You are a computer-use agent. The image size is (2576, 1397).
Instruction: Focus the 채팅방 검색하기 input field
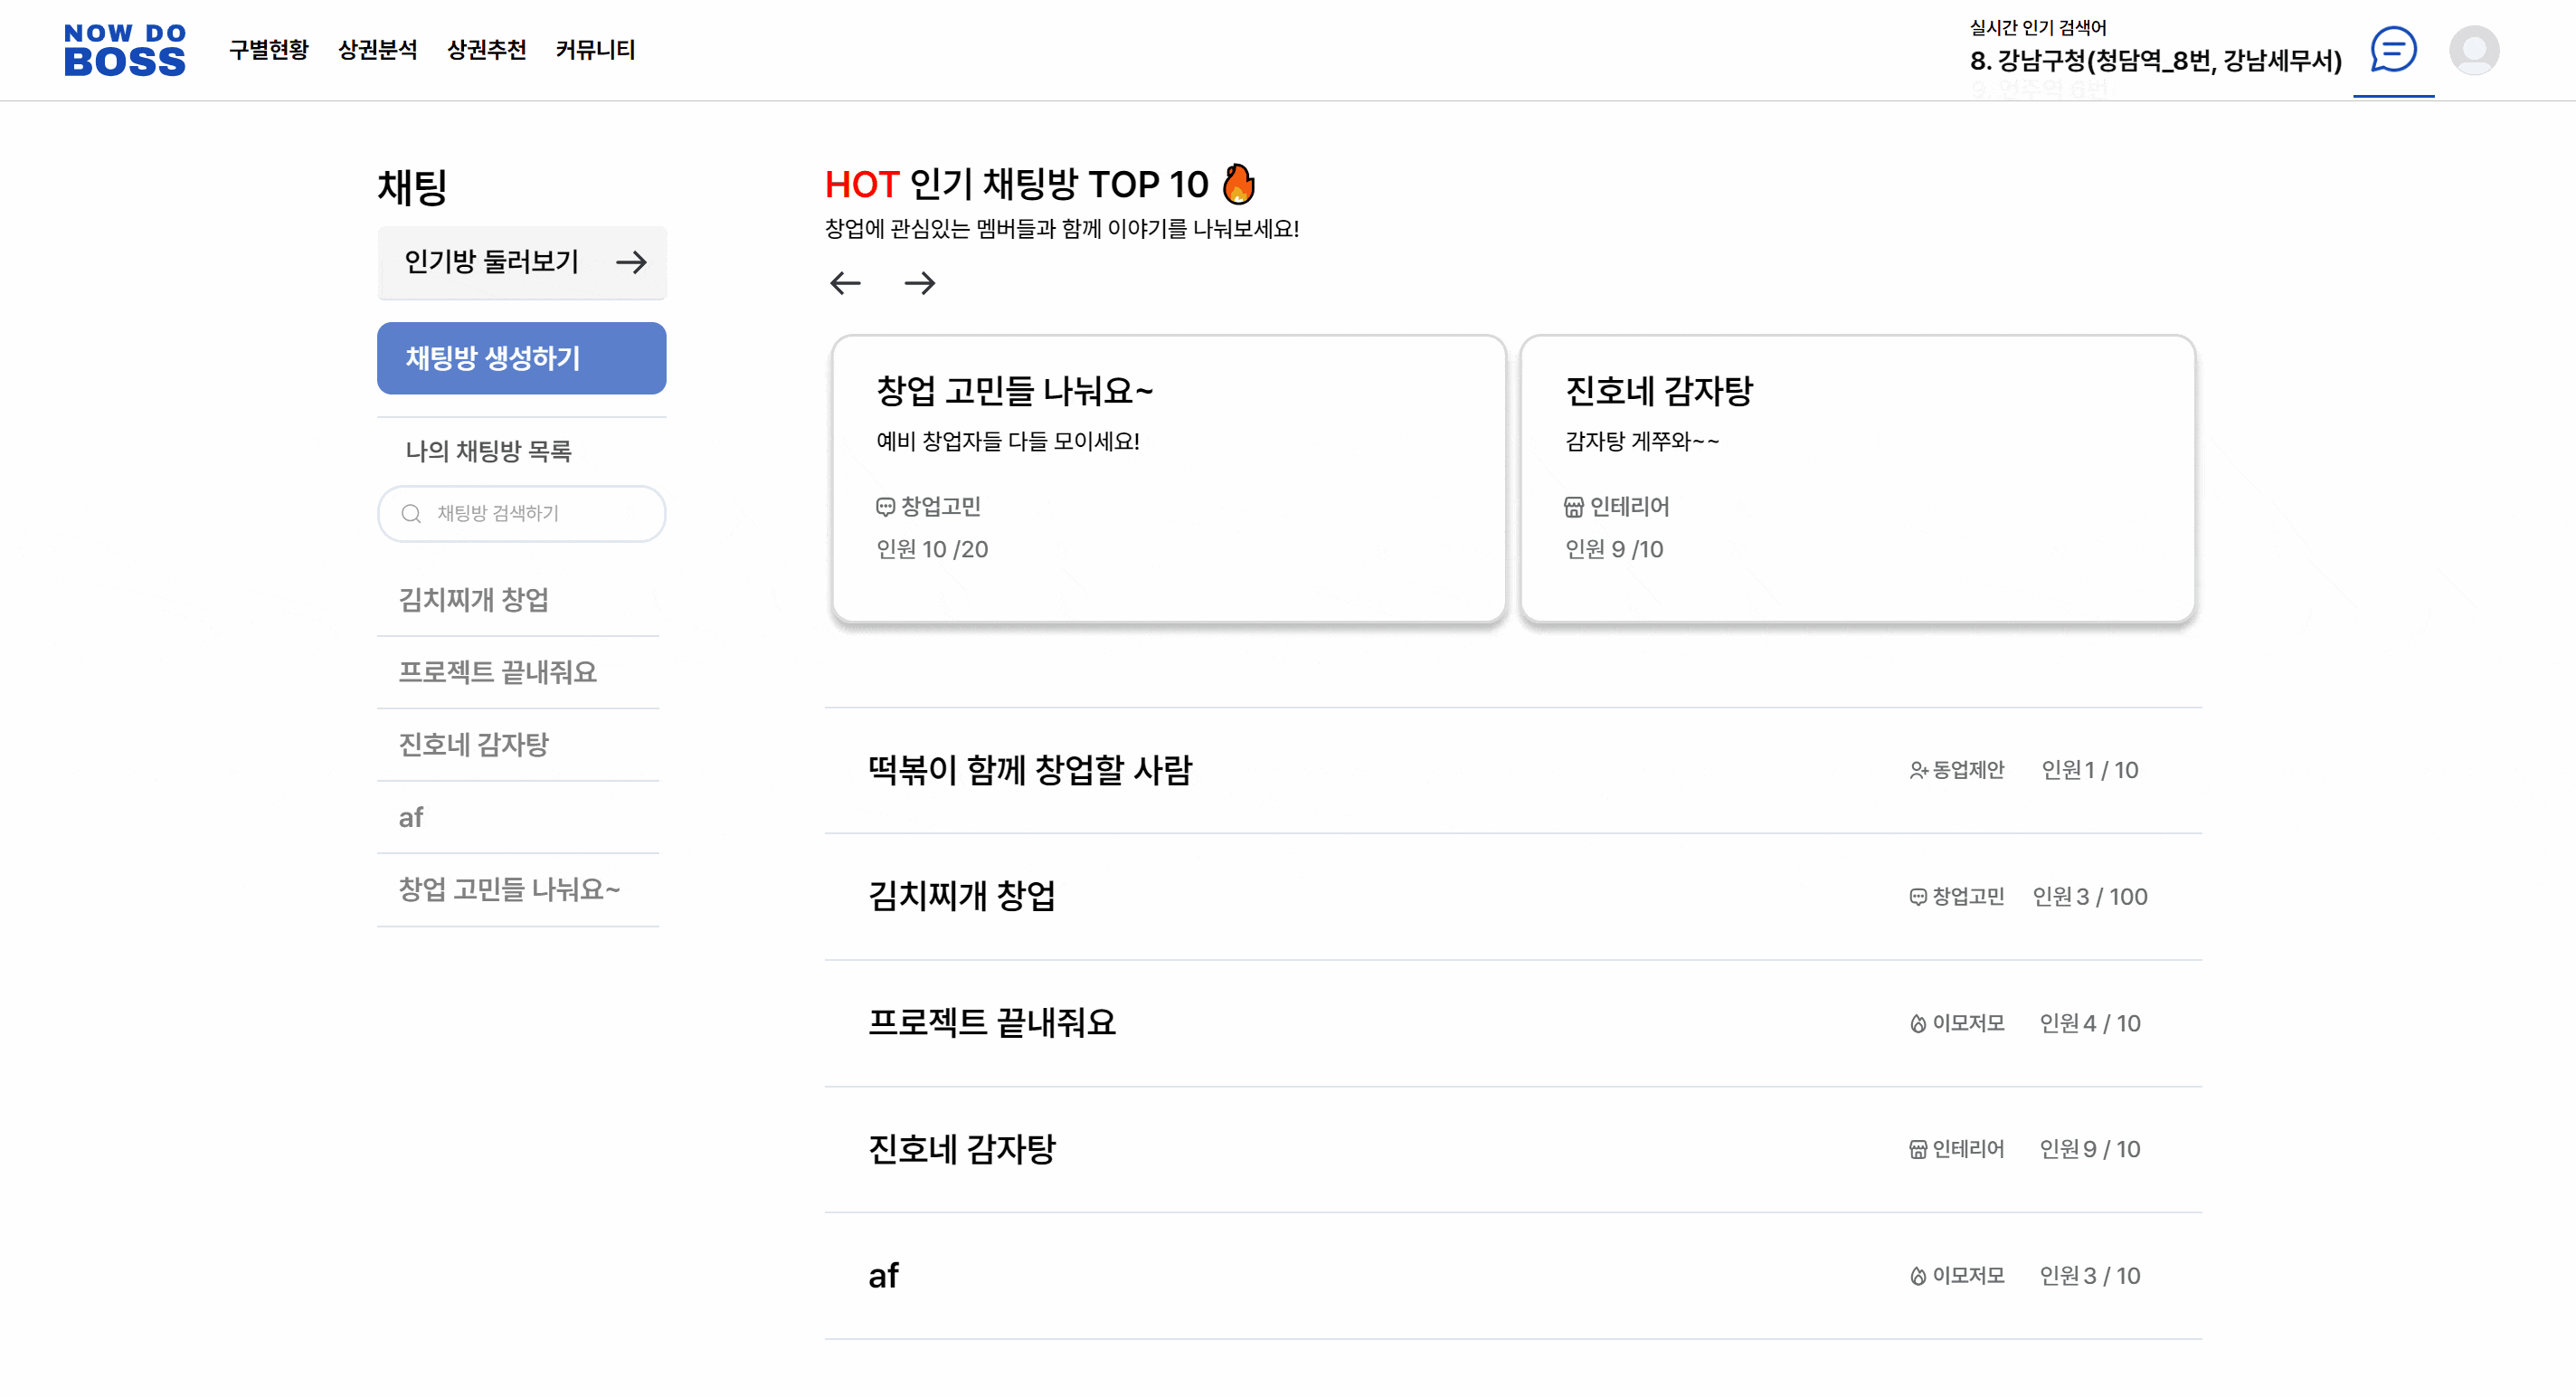pyautogui.click(x=540, y=514)
